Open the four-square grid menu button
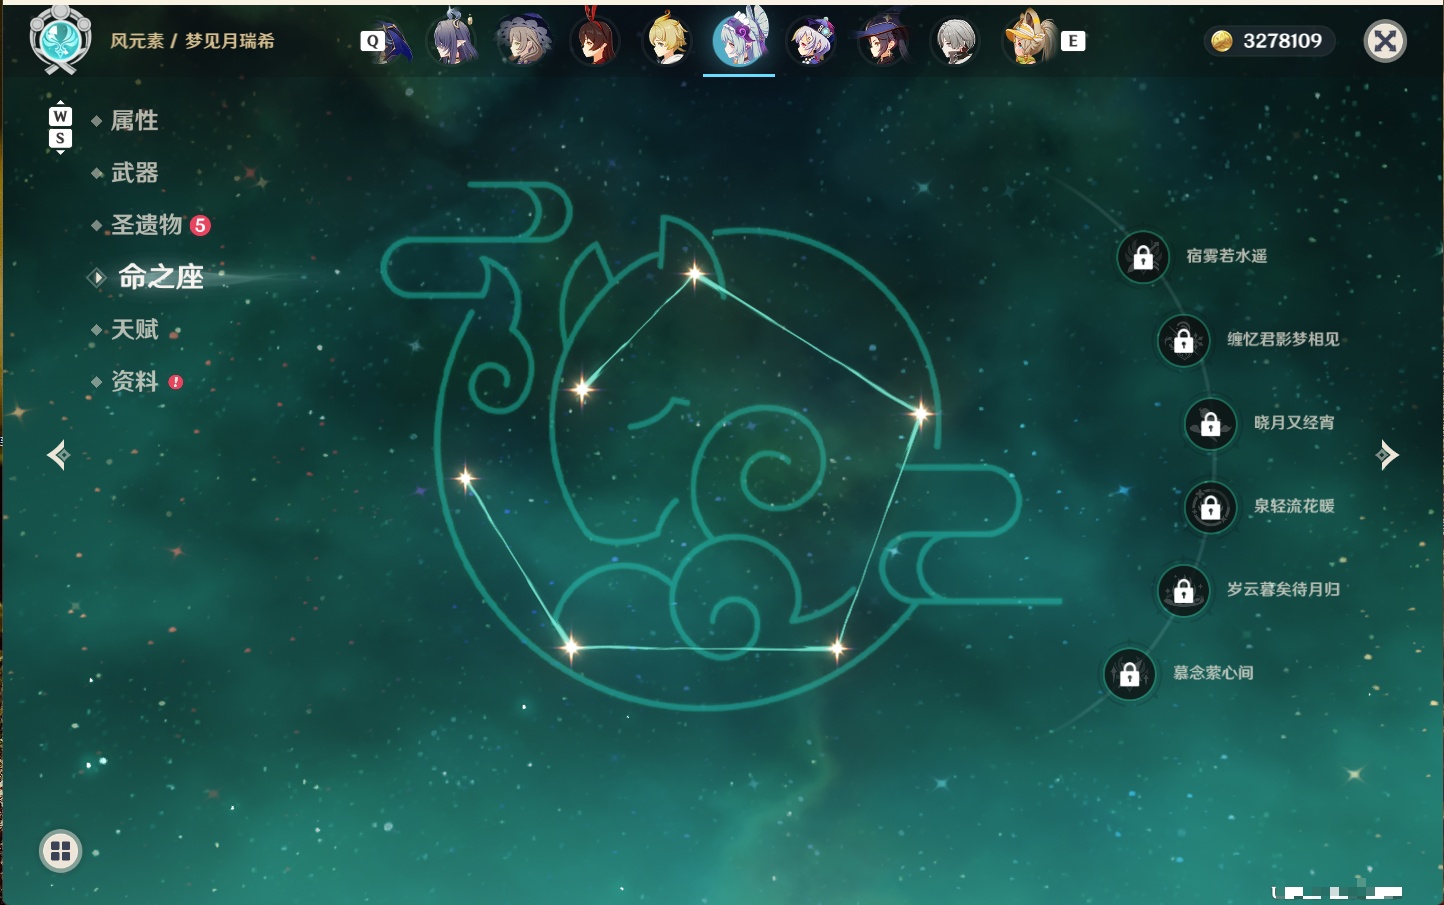The height and width of the screenshot is (905, 1444). click(60, 851)
